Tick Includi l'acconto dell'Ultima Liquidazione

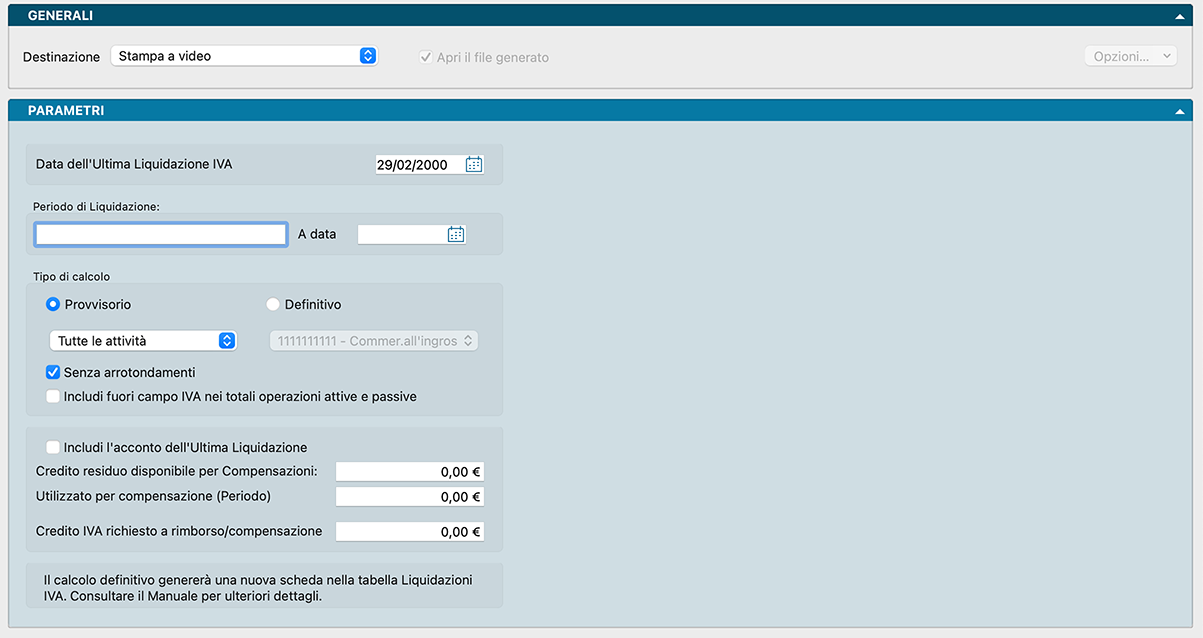pos(53,448)
